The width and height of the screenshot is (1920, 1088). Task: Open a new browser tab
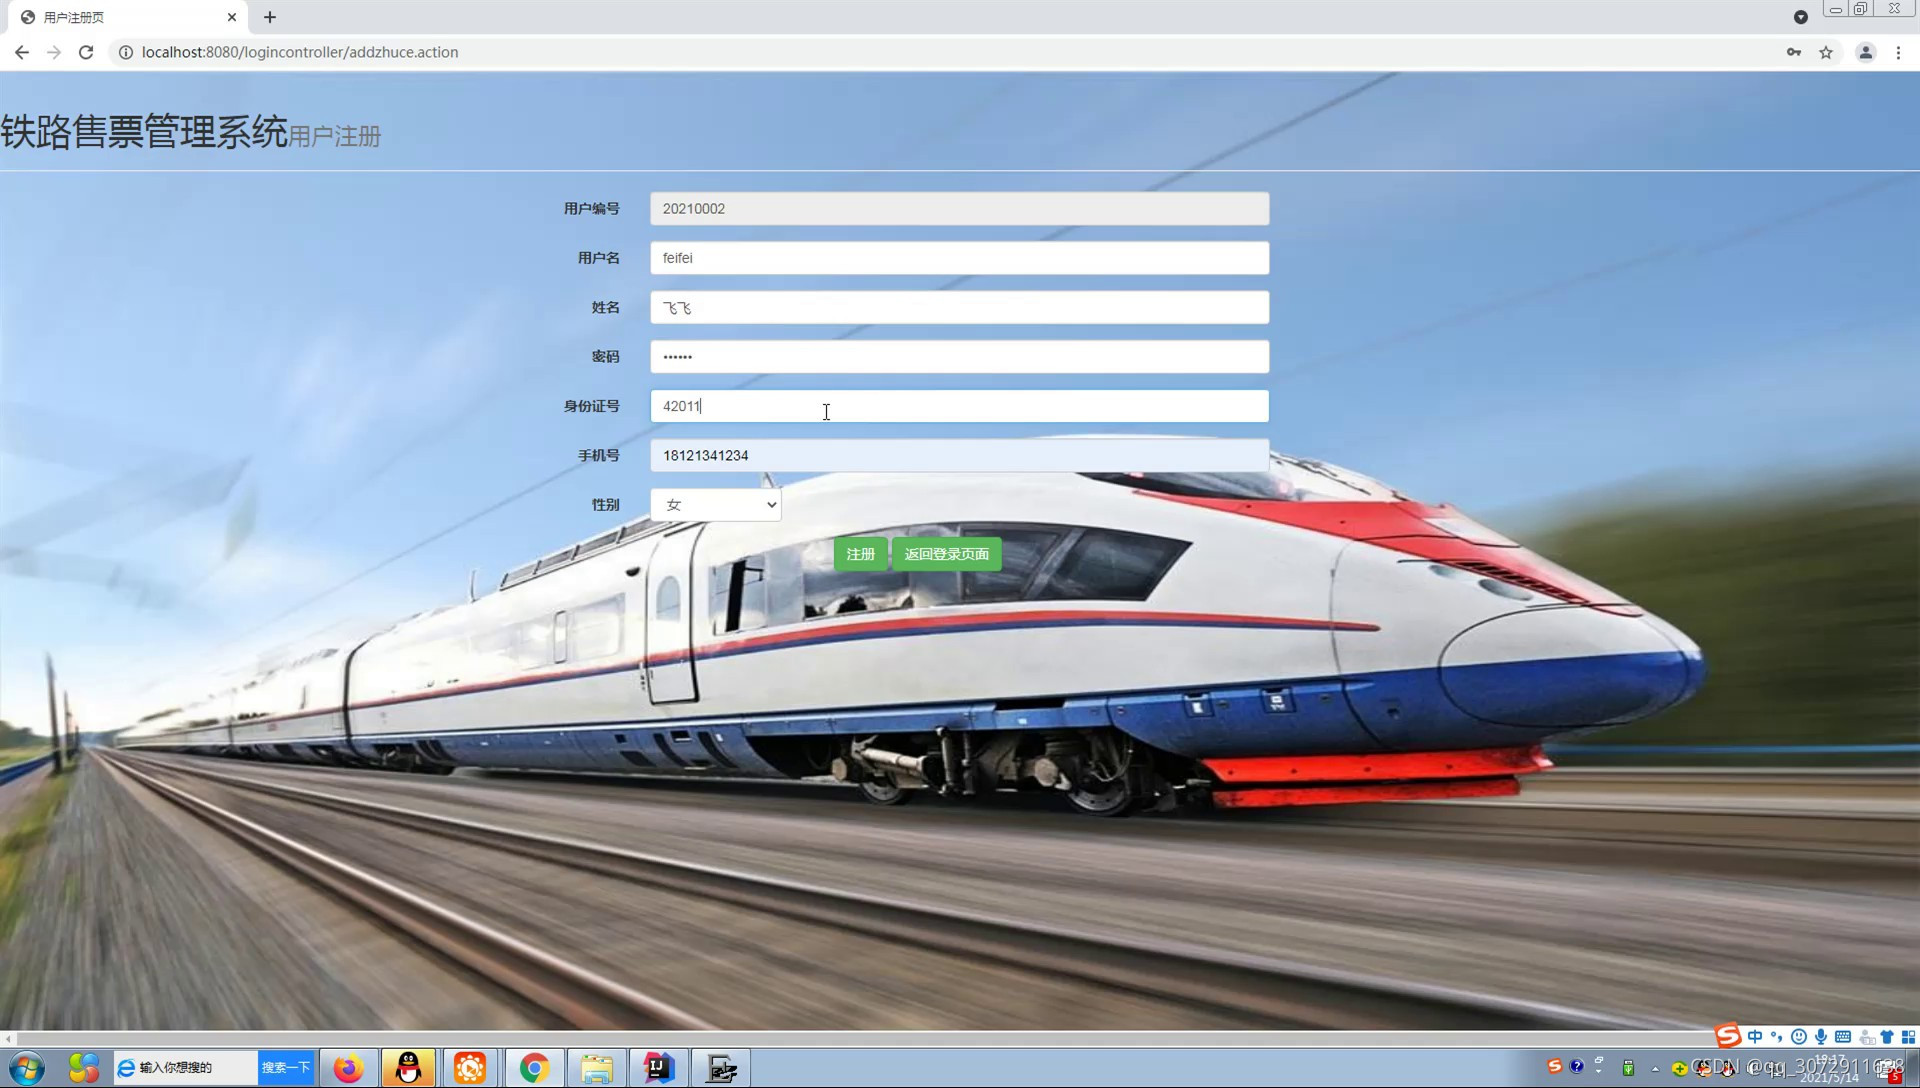click(x=270, y=17)
